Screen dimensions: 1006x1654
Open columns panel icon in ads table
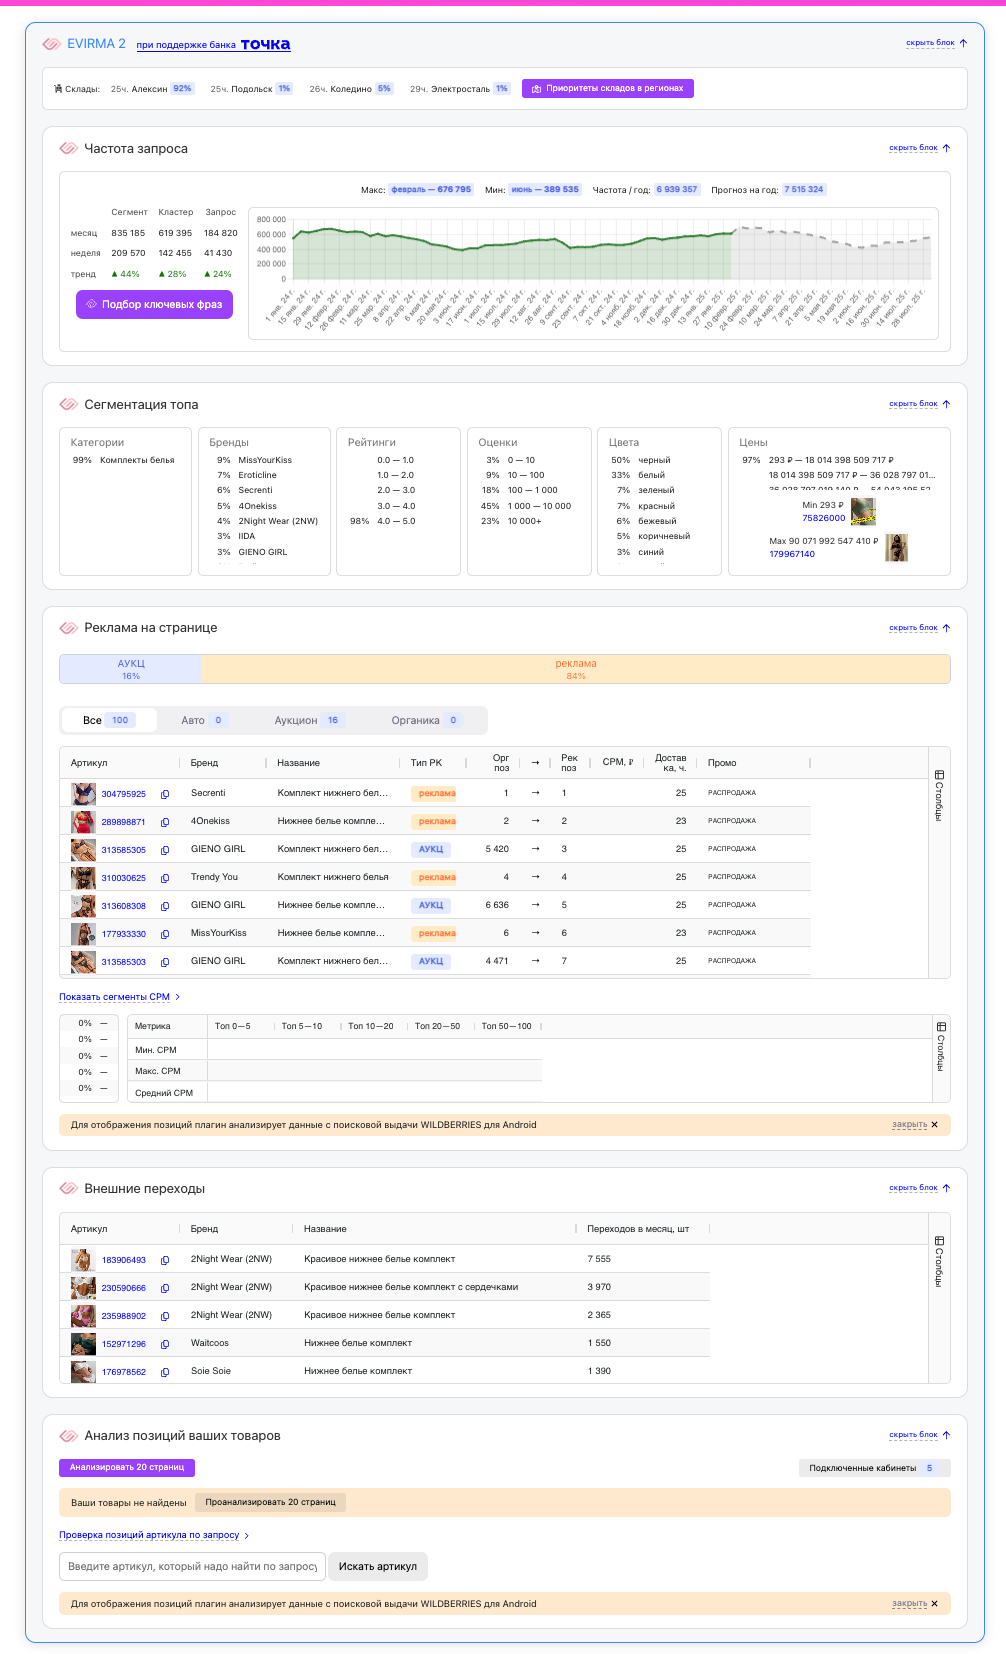coord(939,775)
